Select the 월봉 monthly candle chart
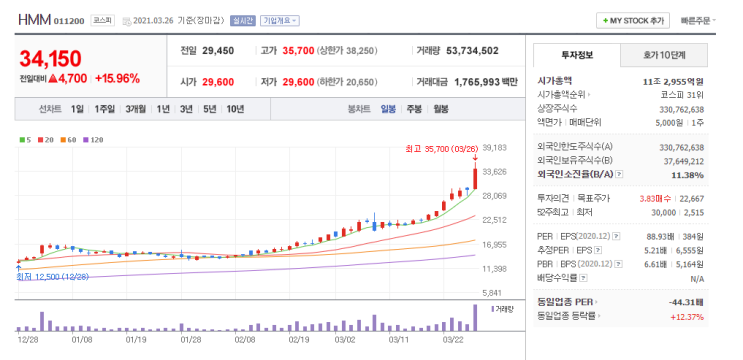743x360 pixels. point(441,109)
